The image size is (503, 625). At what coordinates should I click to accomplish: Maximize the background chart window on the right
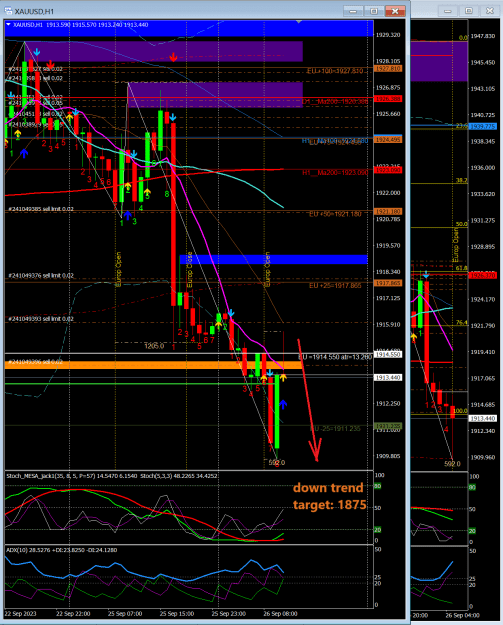click(469, 11)
